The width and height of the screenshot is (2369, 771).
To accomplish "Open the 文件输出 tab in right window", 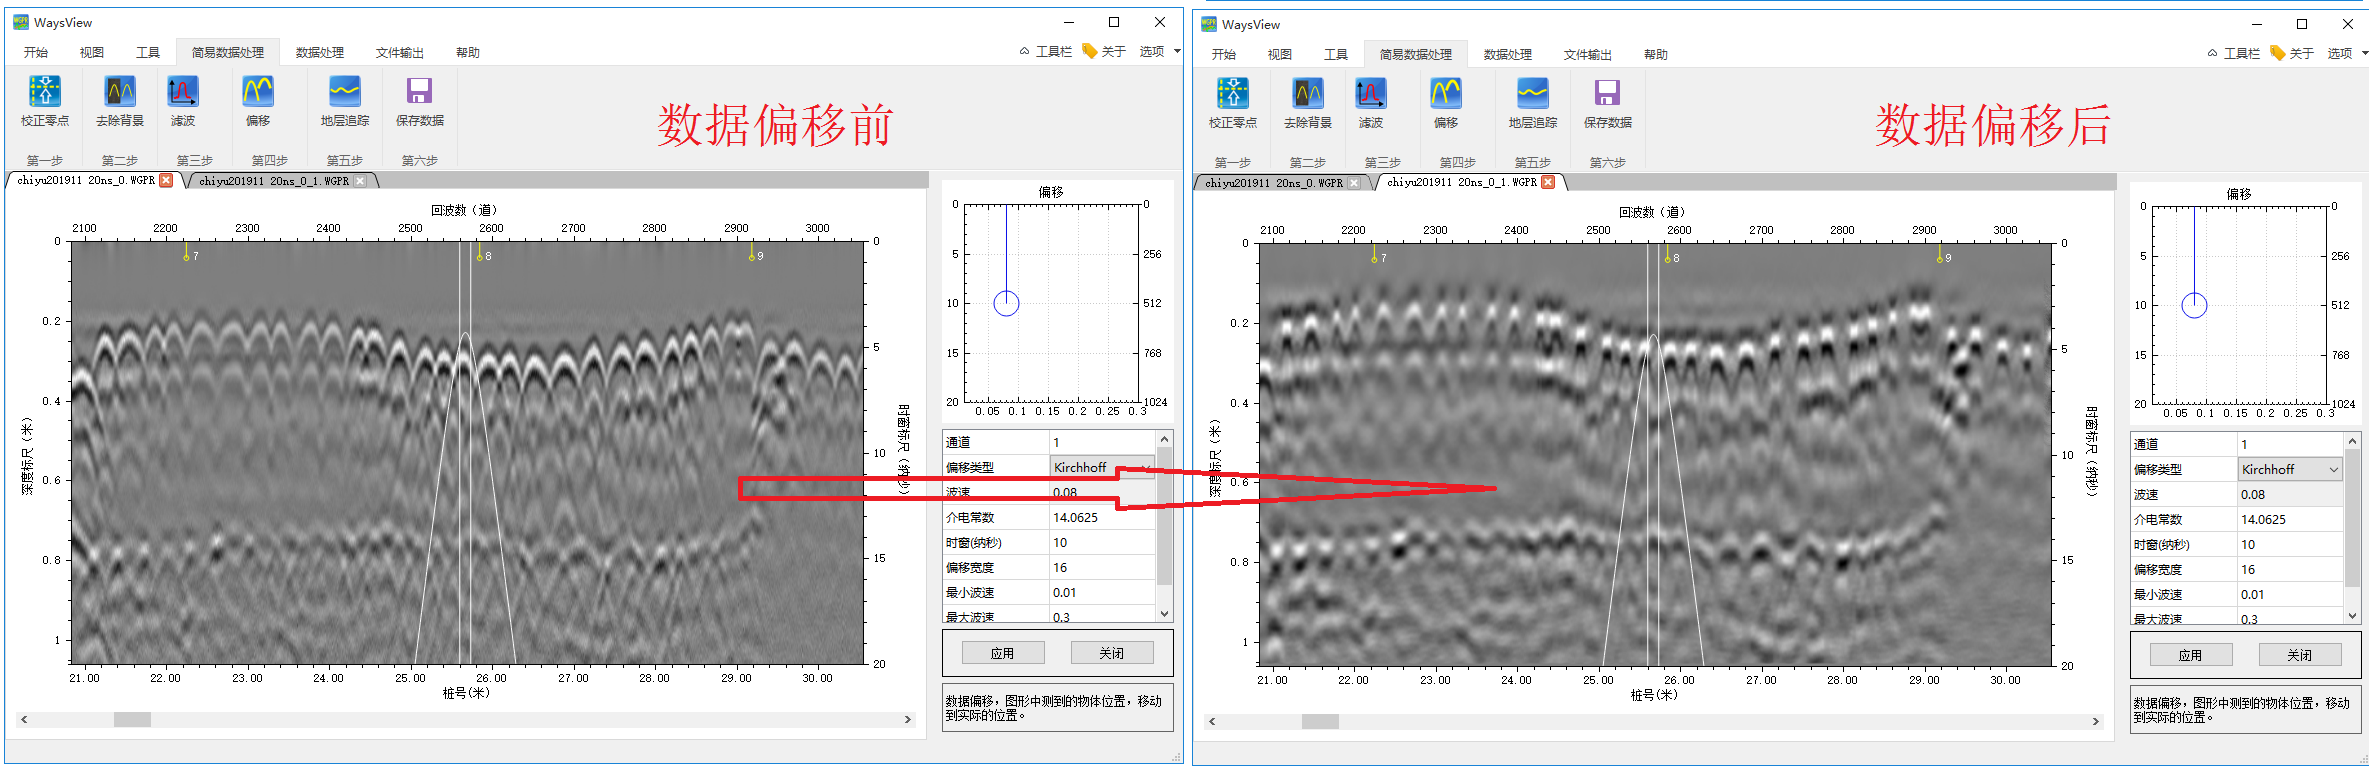I will (1587, 55).
